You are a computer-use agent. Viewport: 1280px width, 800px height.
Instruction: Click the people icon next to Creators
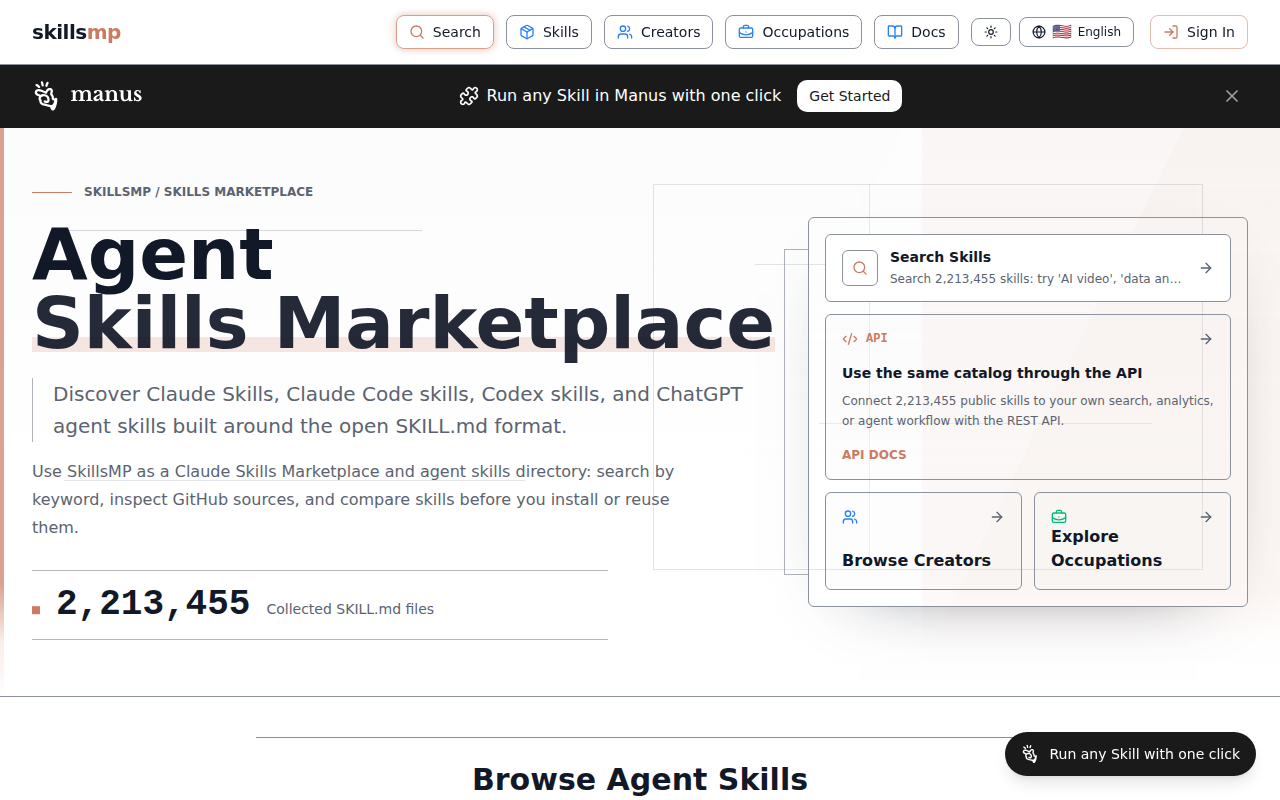625,32
